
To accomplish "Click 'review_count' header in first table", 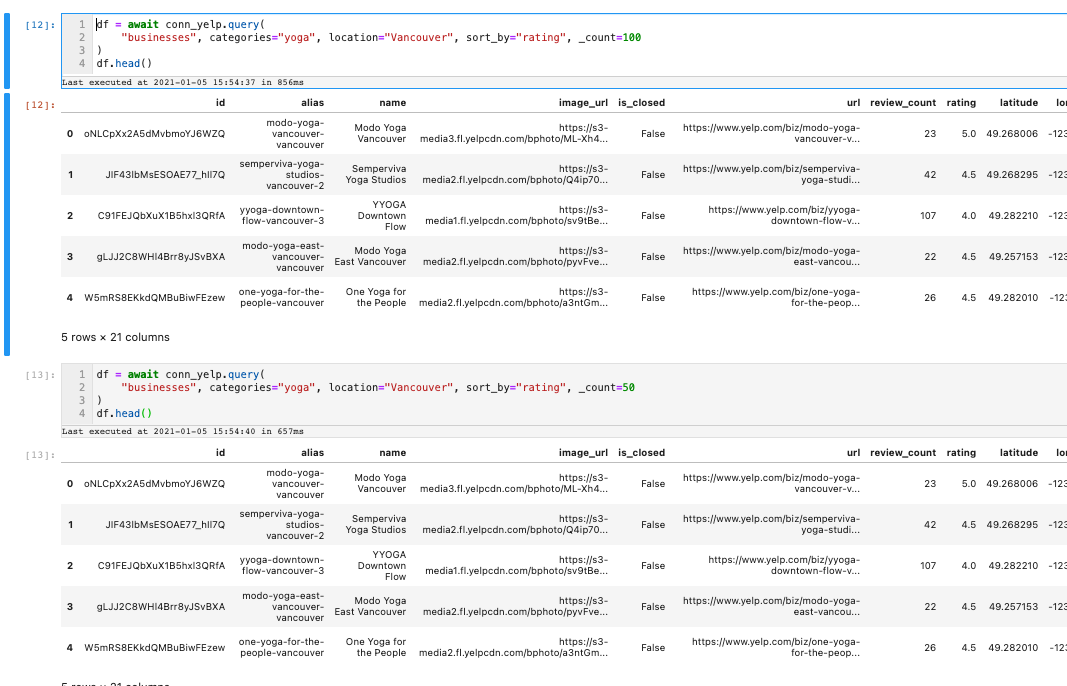I will point(903,103).
